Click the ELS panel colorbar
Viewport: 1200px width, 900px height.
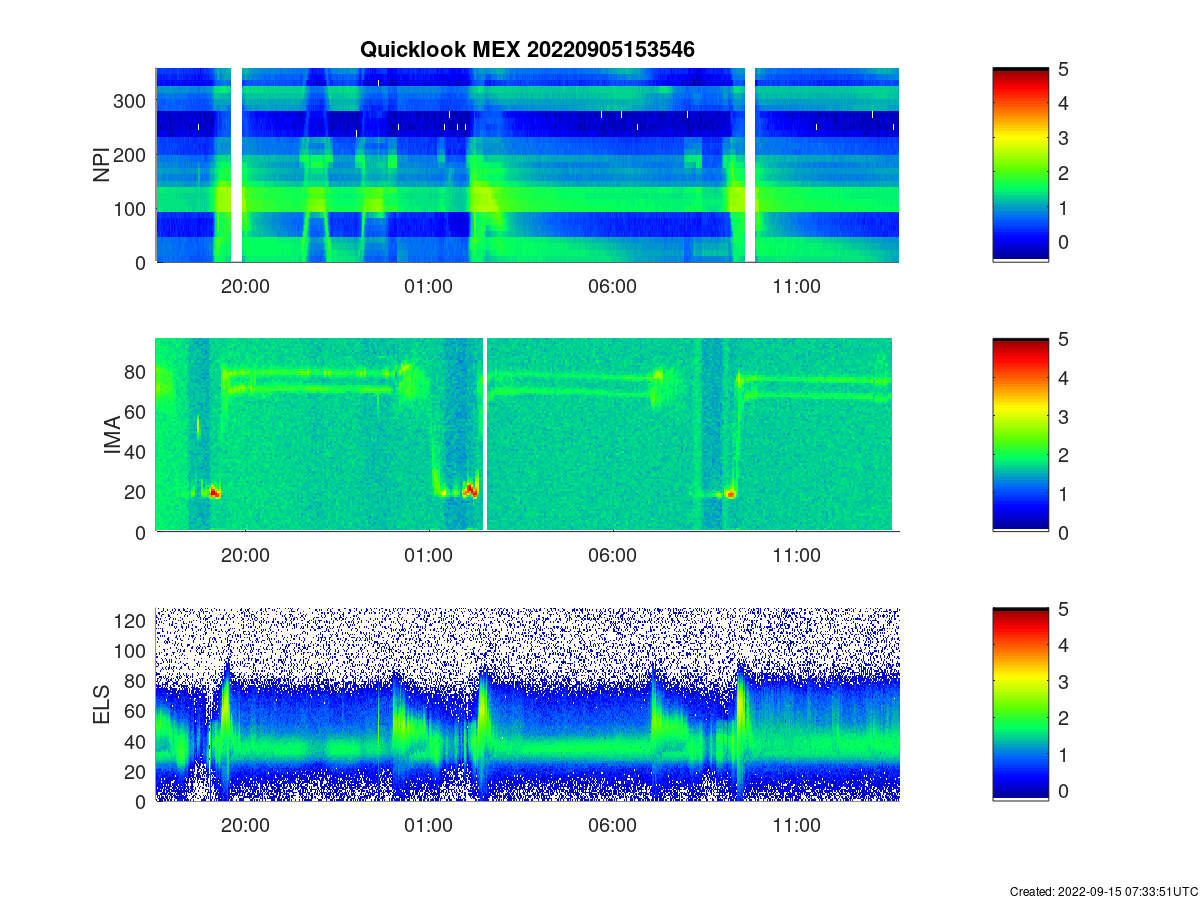1020,704
